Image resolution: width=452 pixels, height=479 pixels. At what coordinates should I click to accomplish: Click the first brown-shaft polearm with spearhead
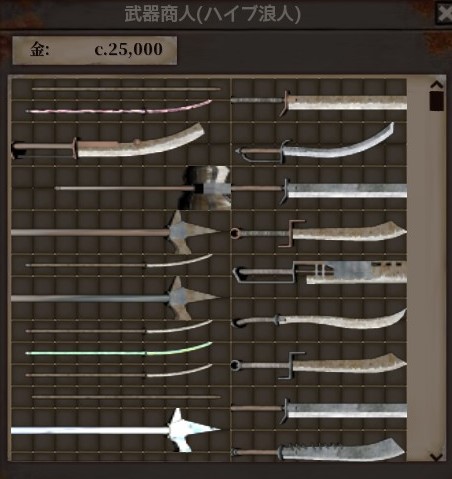(x=116, y=232)
